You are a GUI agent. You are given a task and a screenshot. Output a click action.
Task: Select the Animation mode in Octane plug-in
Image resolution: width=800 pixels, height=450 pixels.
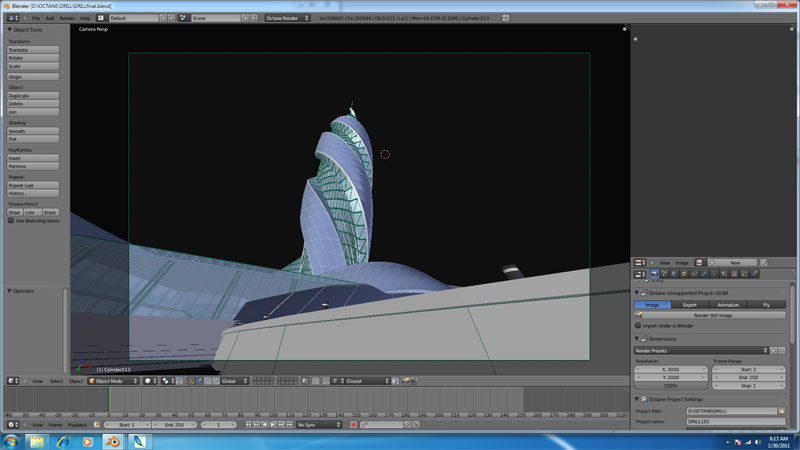pyautogui.click(x=728, y=305)
